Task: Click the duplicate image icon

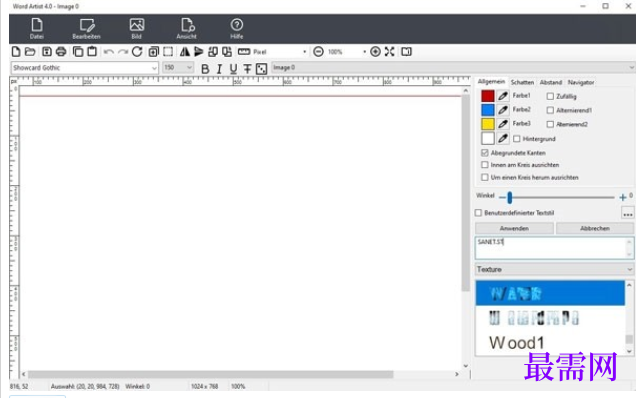Action: [153, 52]
